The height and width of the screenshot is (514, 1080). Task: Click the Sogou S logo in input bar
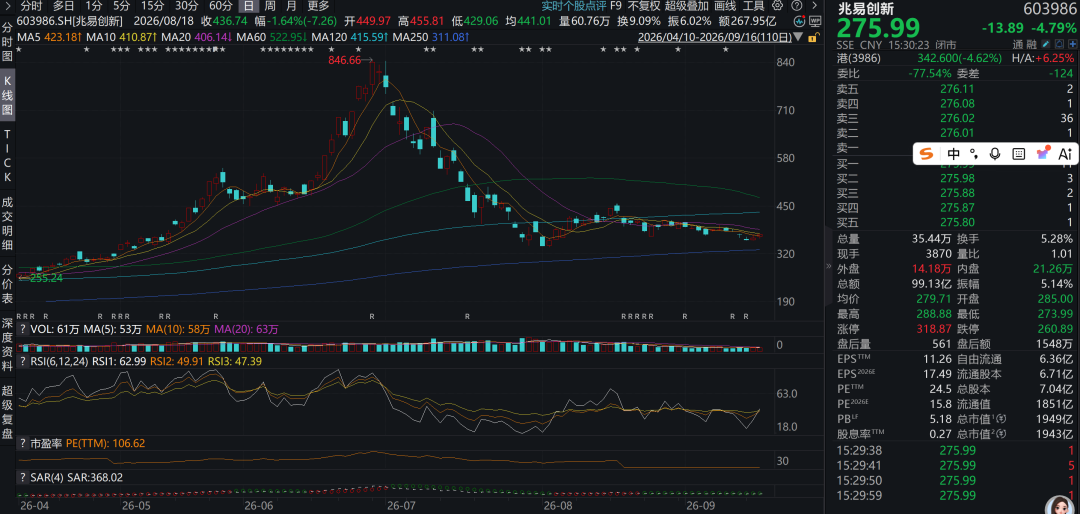click(x=926, y=154)
